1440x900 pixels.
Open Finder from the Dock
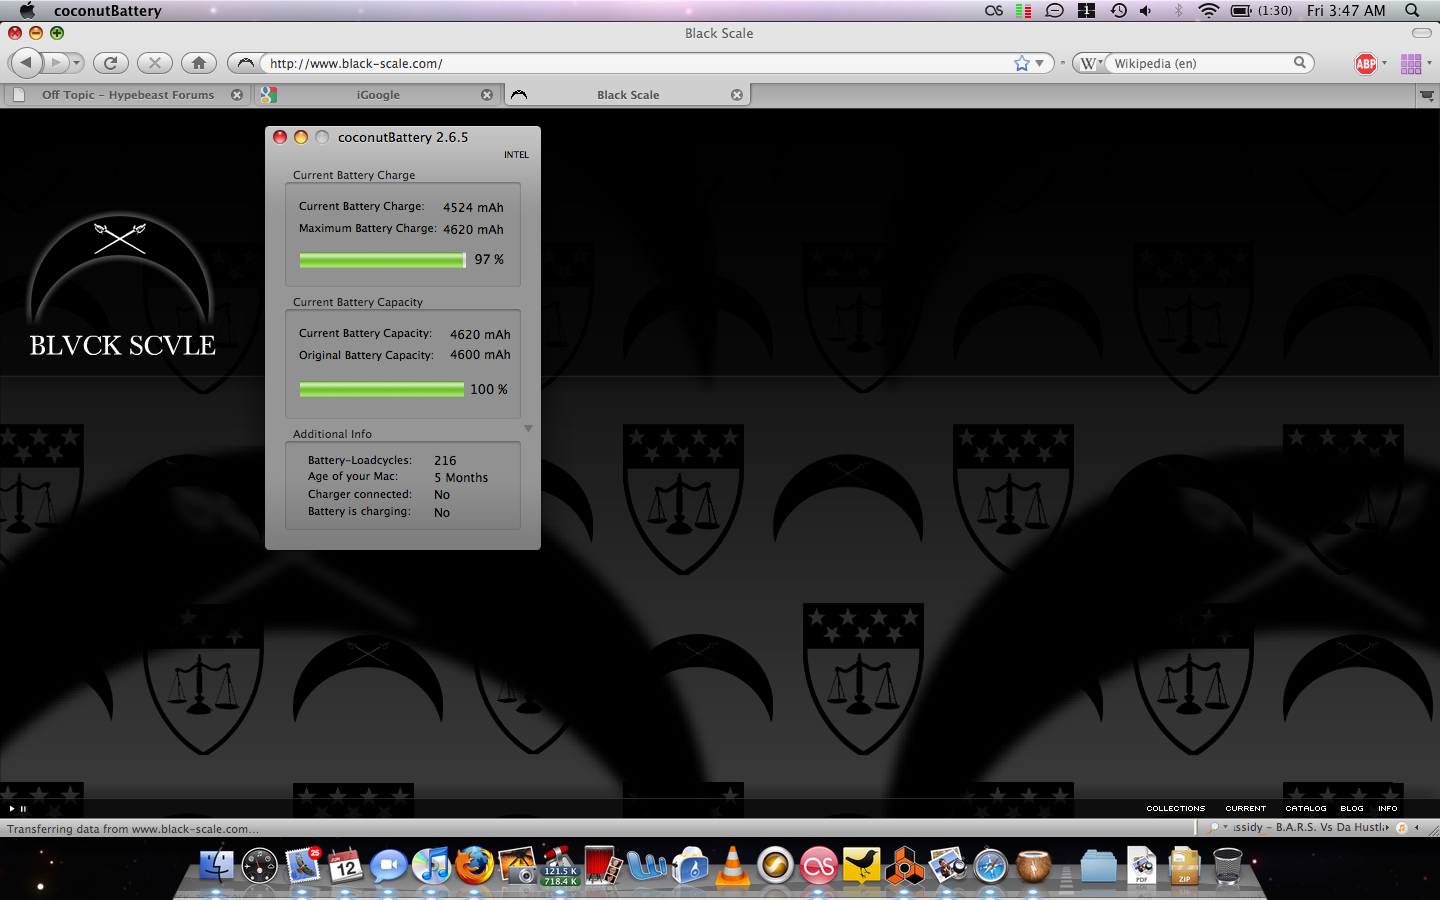coord(215,865)
